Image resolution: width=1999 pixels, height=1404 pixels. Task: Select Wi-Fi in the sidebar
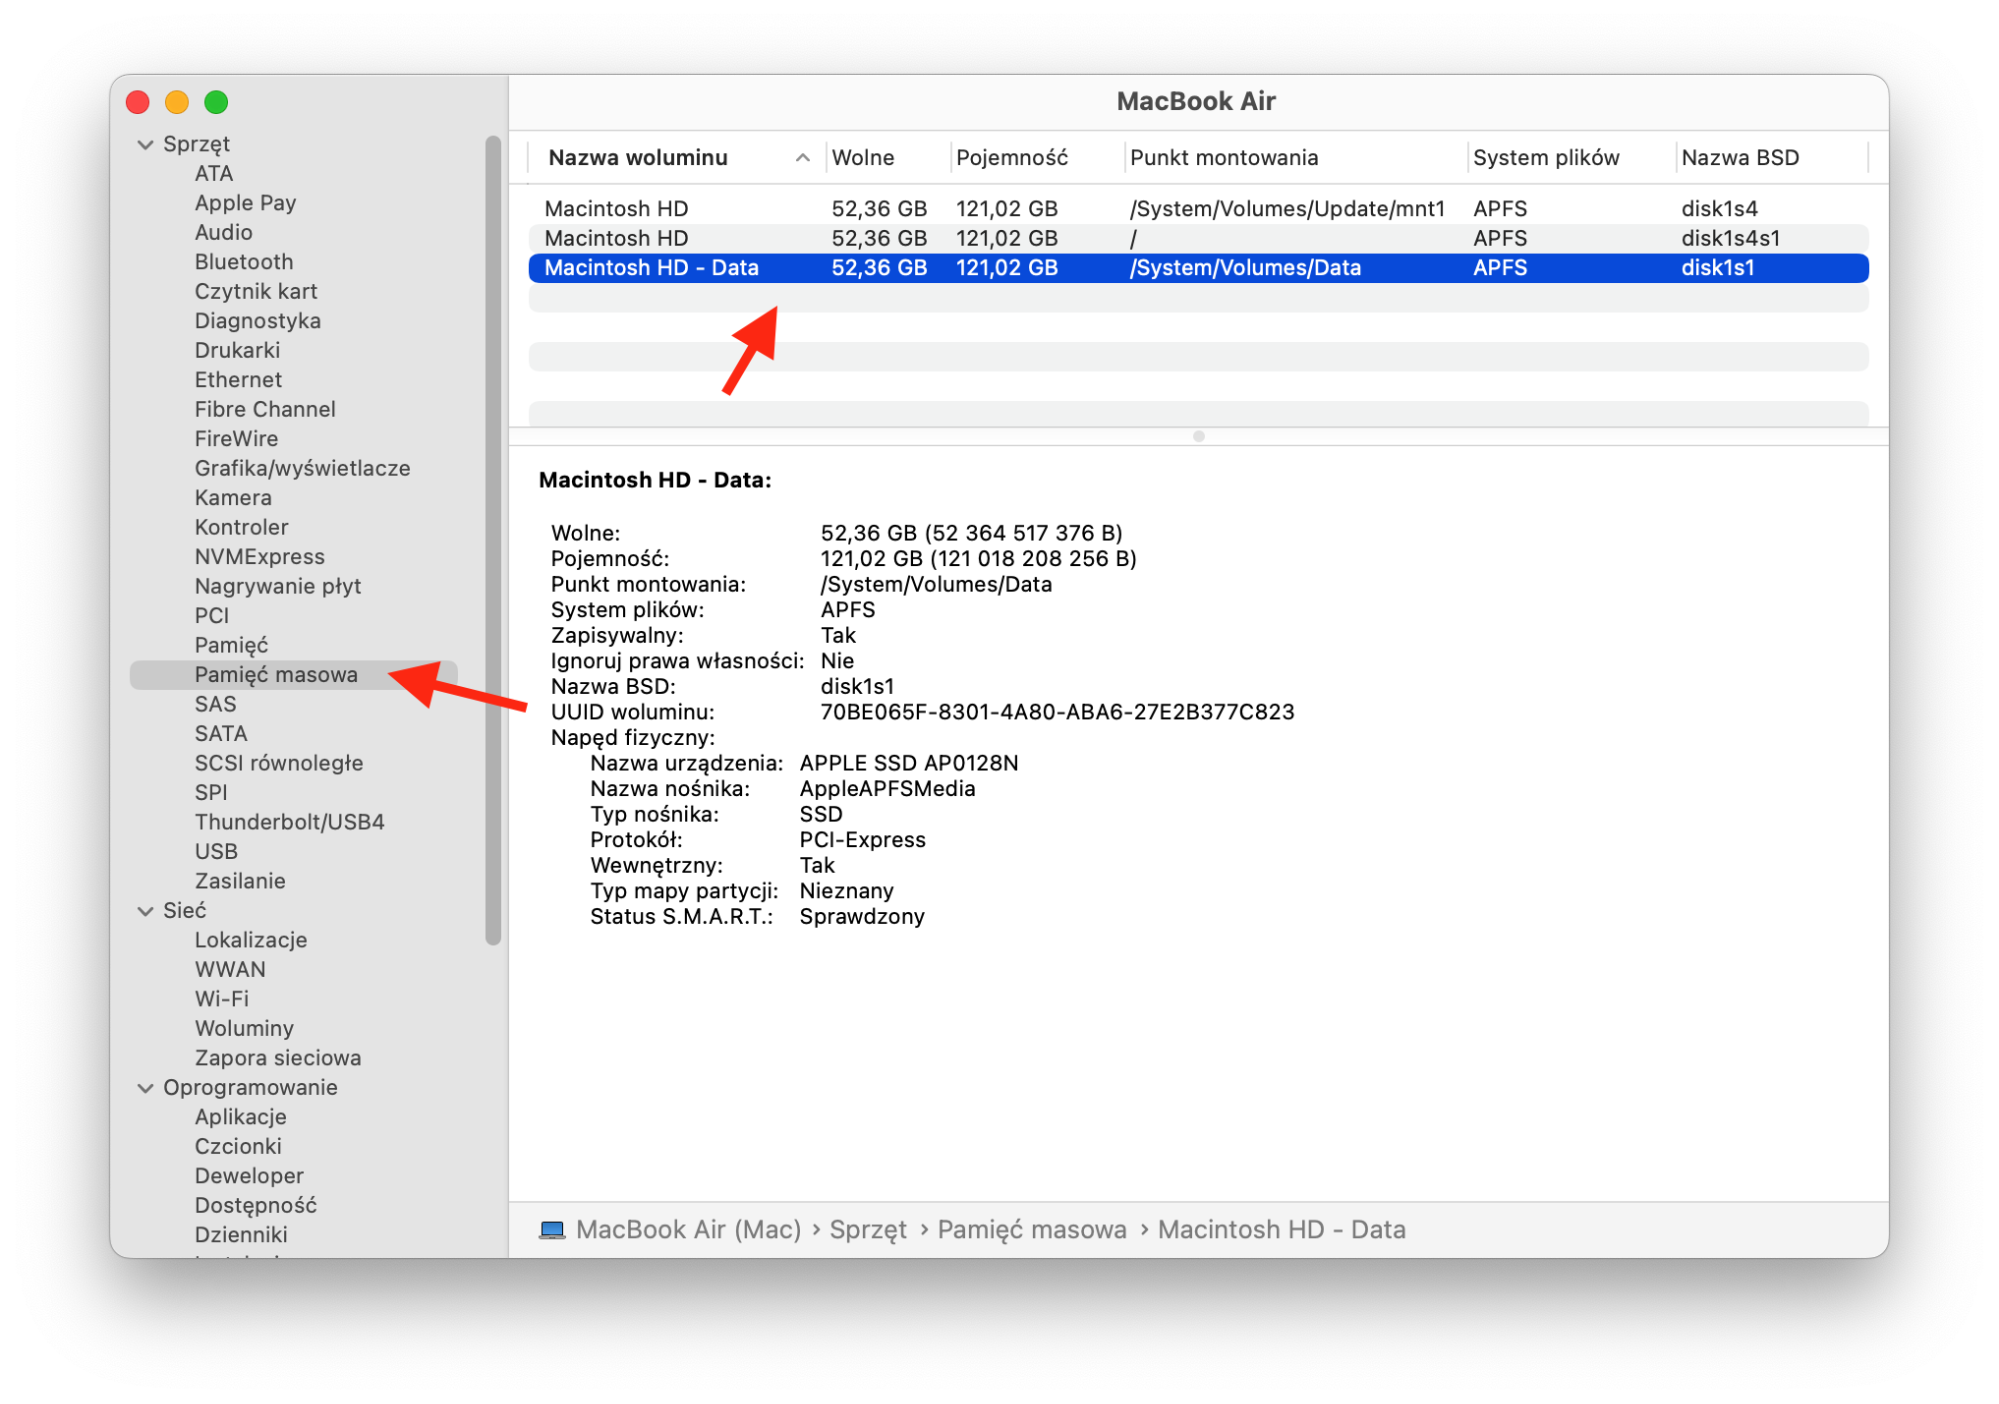point(222,1000)
